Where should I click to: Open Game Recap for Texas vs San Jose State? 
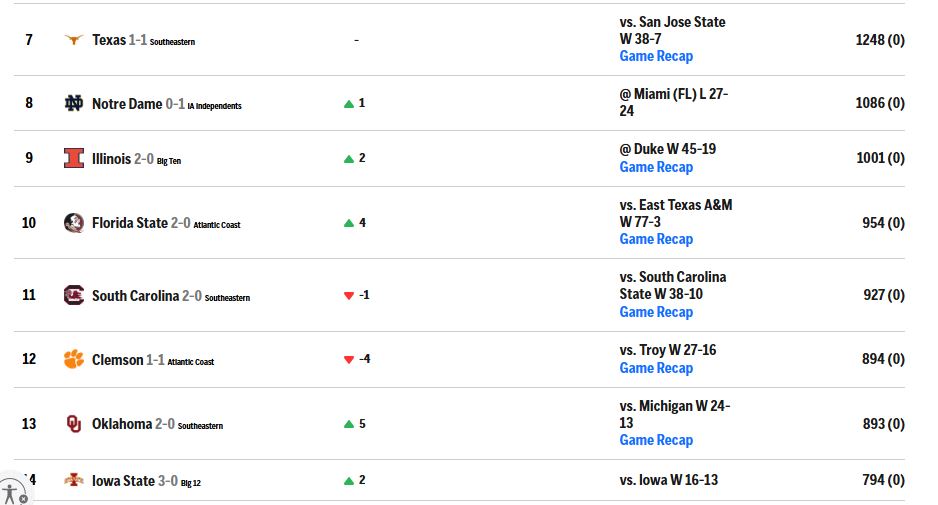point(656,56)
